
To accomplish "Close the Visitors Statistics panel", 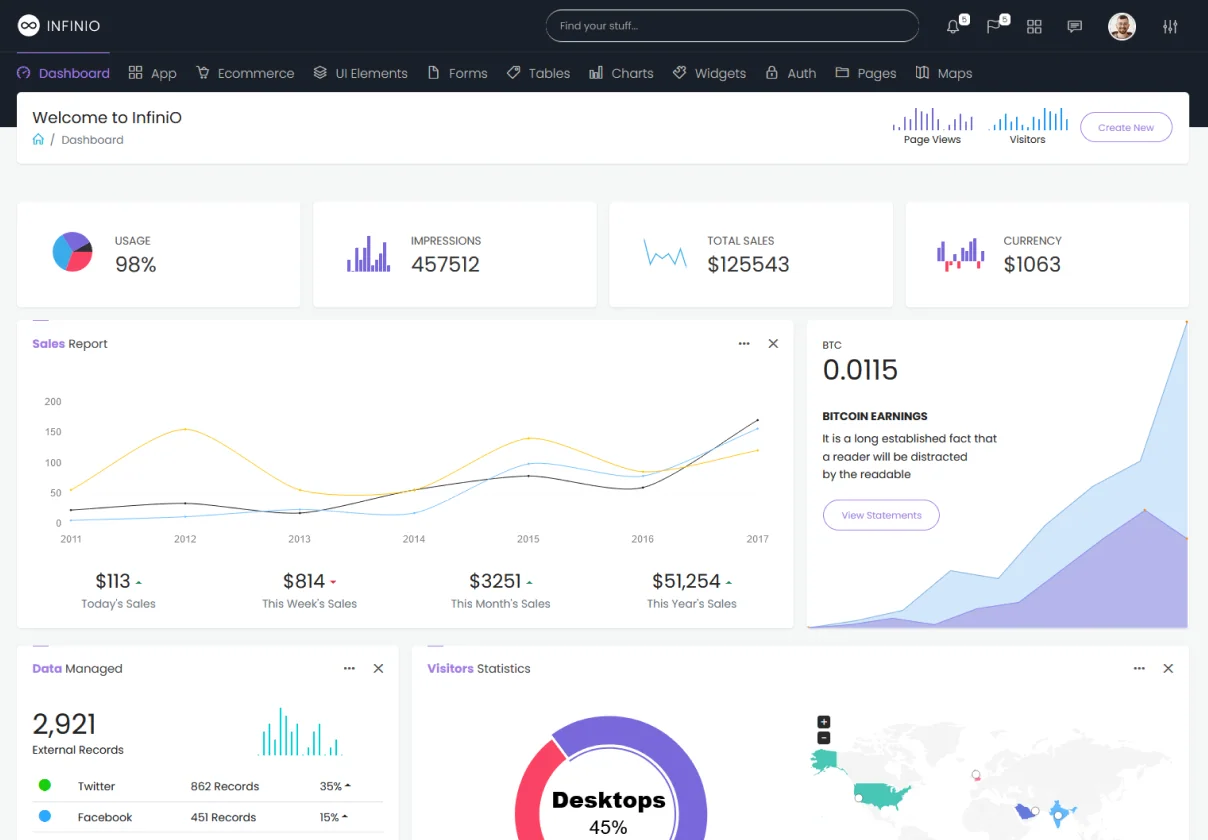I will click(1168, 668).
